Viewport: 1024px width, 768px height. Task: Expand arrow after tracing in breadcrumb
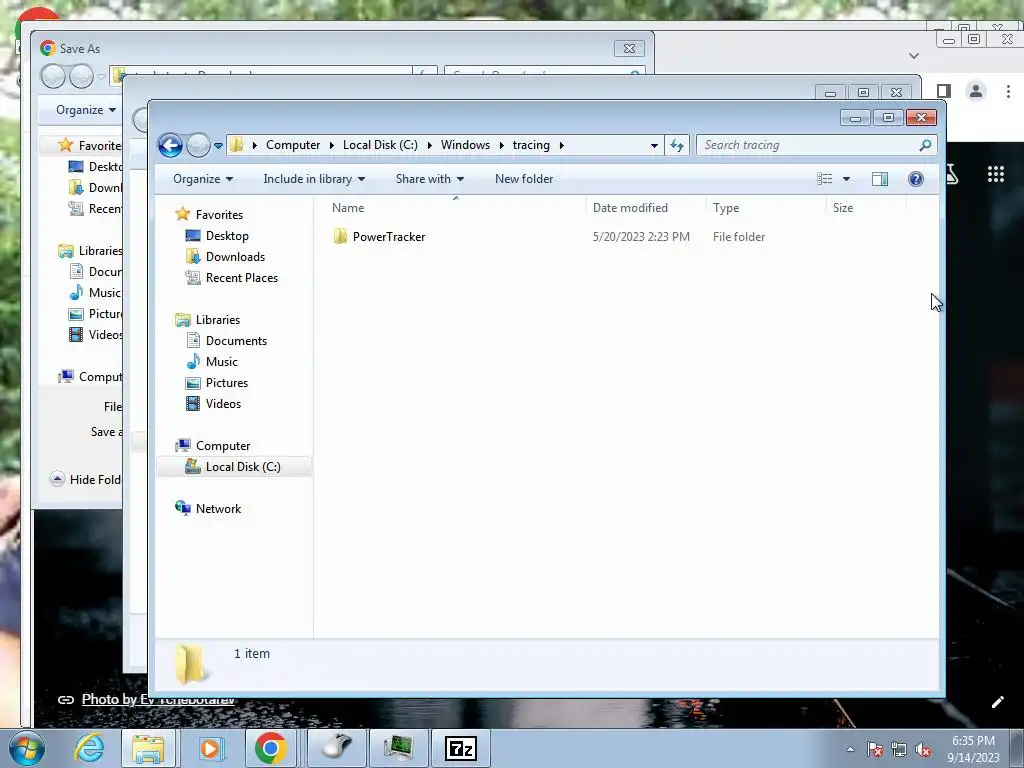[561, 145]
